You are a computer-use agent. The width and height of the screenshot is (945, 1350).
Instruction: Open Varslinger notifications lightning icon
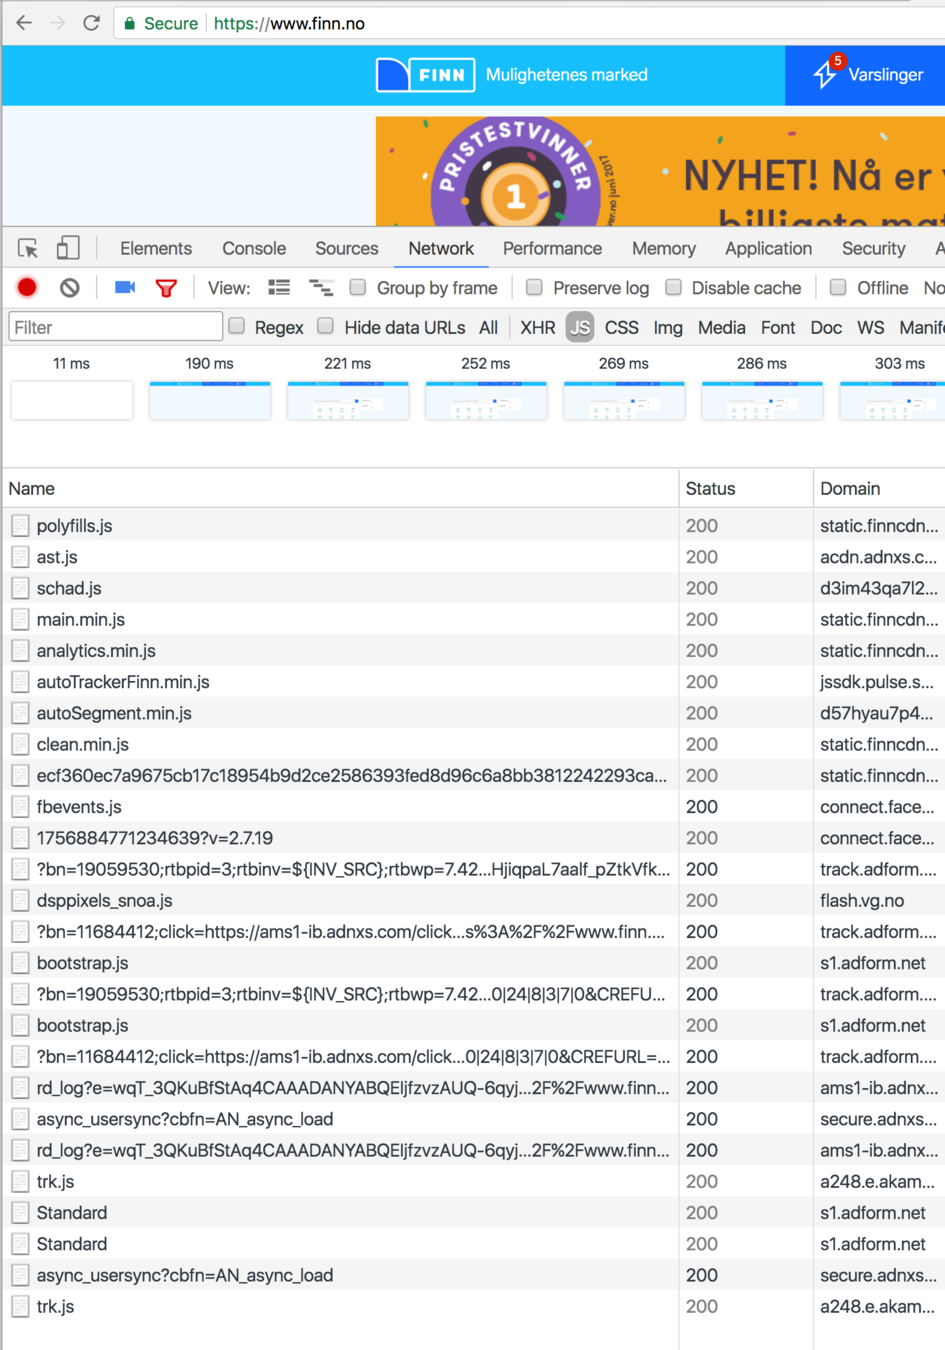[x=825, y=74]
